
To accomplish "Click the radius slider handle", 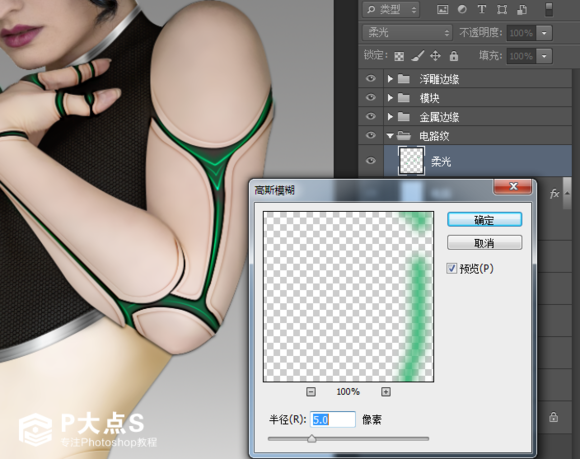I will coord(312,439).
